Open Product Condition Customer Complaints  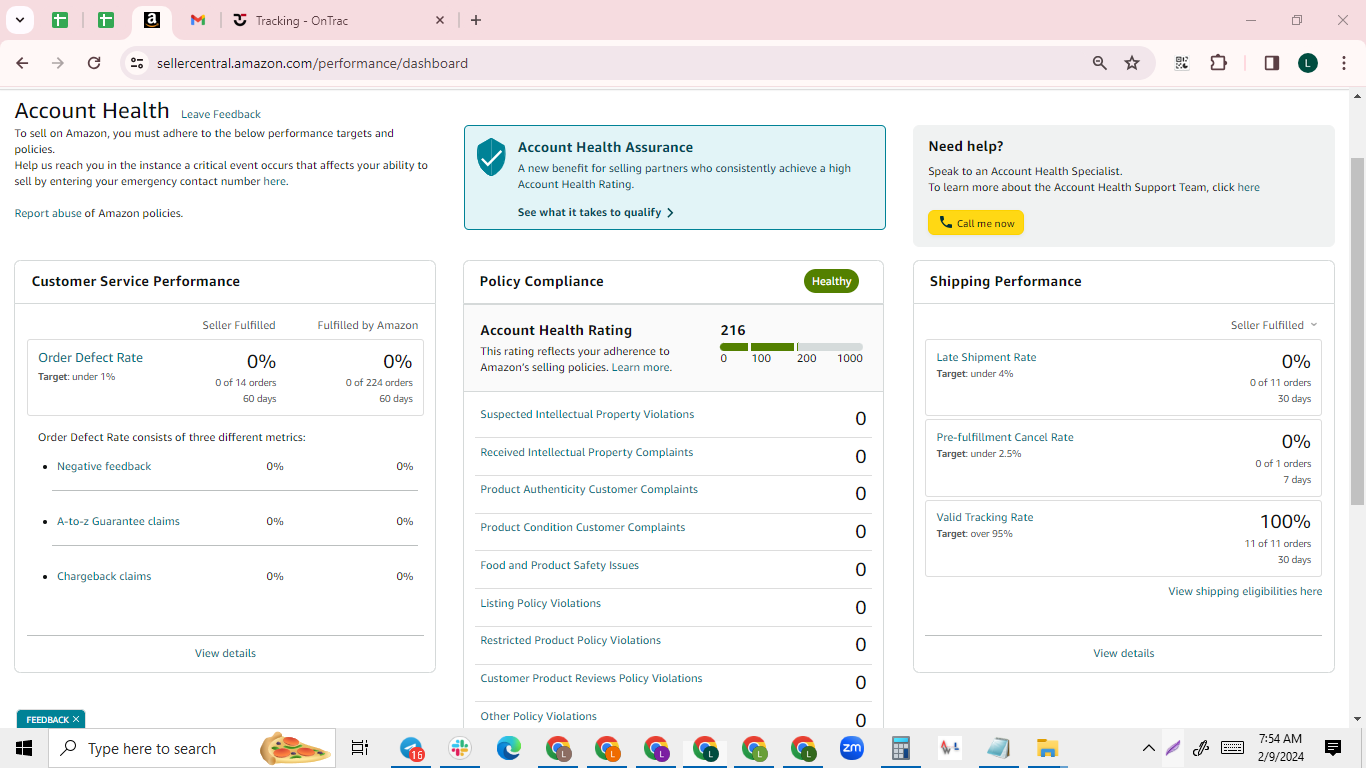coord(583,527)
